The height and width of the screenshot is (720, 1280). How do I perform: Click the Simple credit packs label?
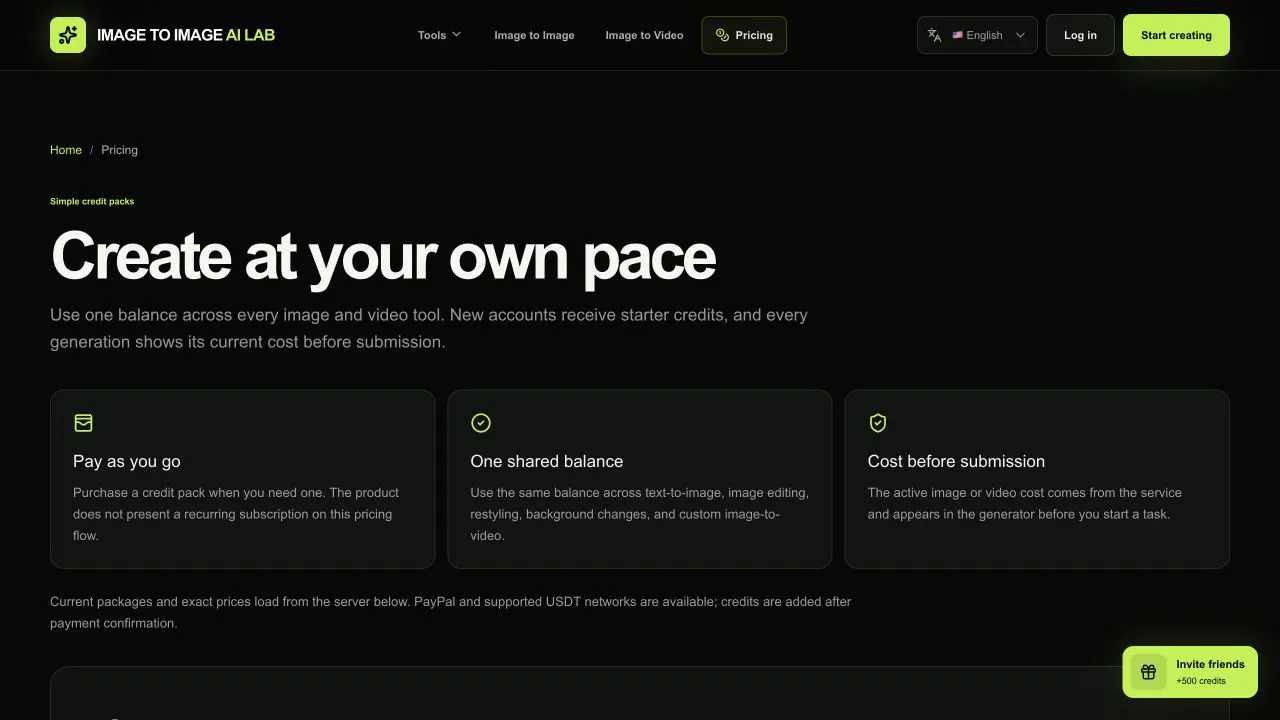[92, 201]
